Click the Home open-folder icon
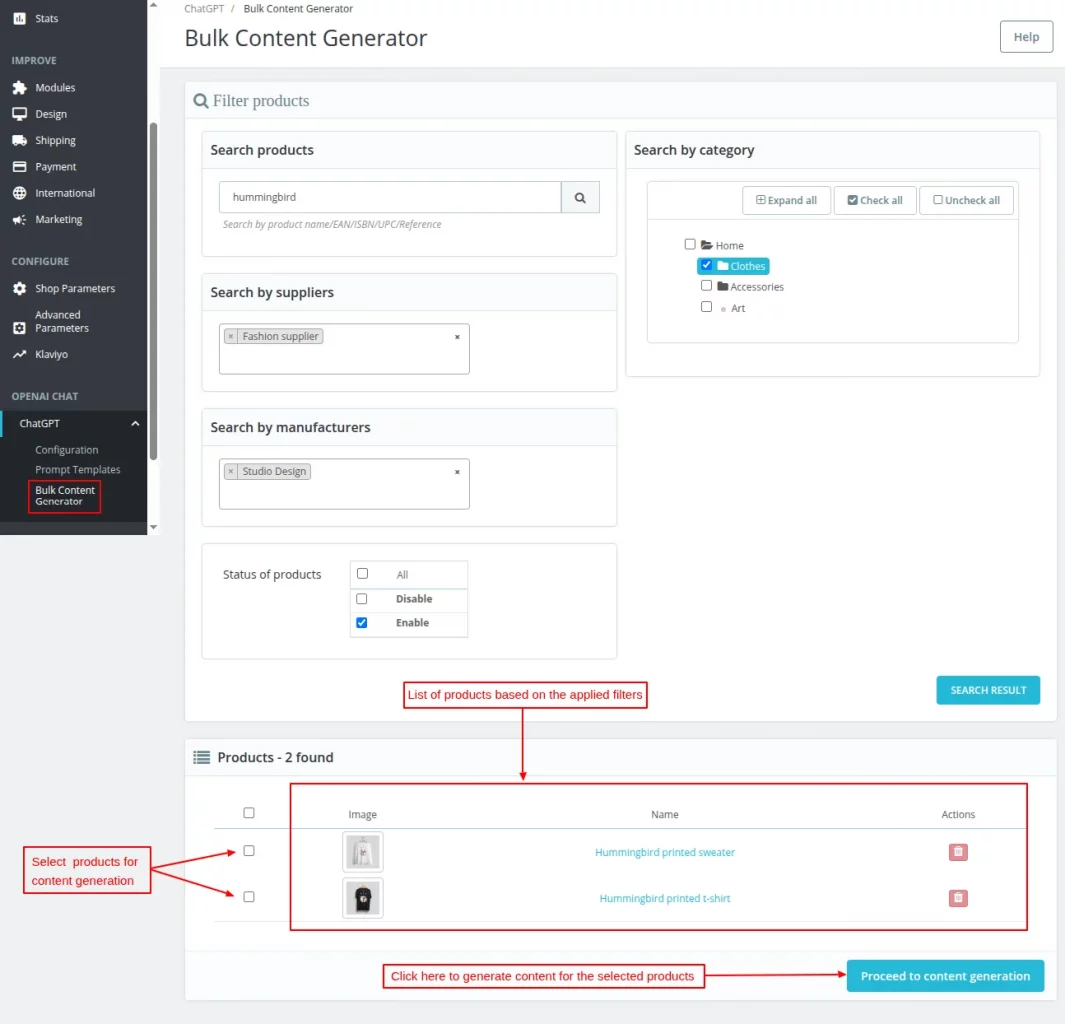 tap(706, 244)
